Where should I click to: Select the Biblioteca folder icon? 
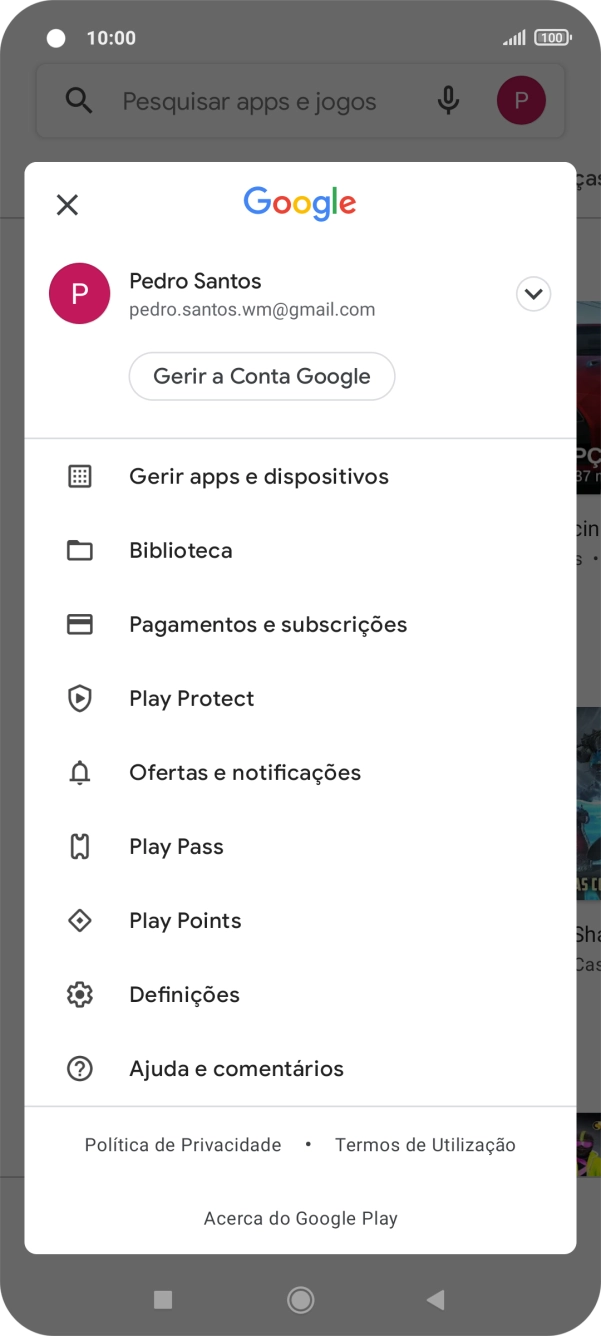point(80,550)
